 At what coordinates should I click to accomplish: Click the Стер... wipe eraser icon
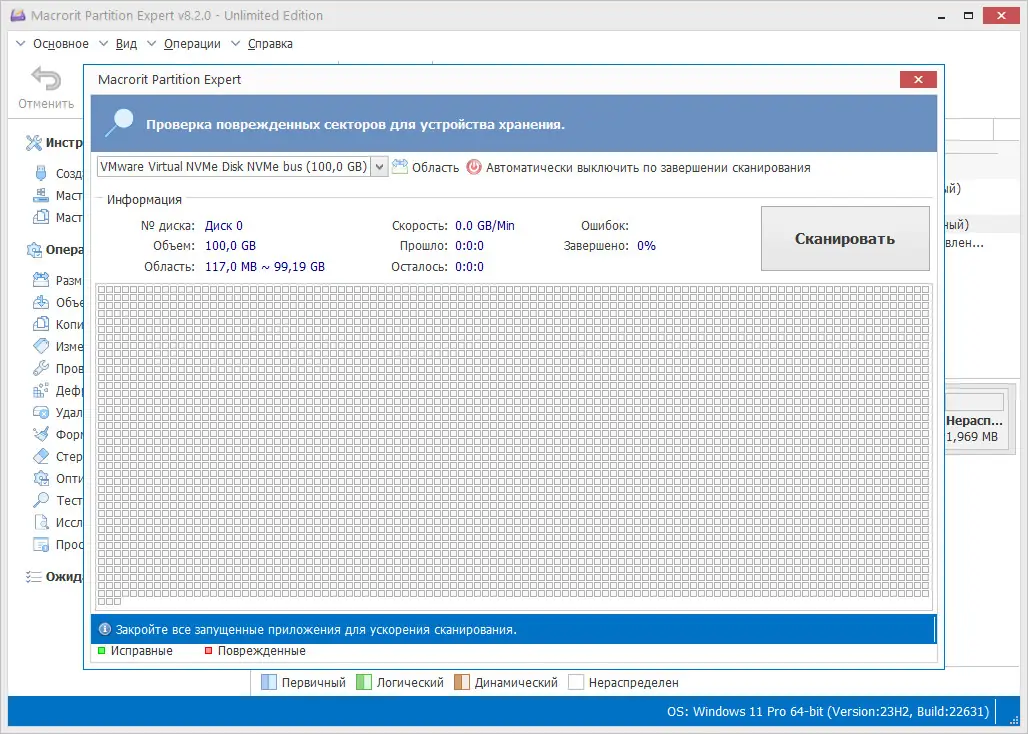[x=41, y=456]
